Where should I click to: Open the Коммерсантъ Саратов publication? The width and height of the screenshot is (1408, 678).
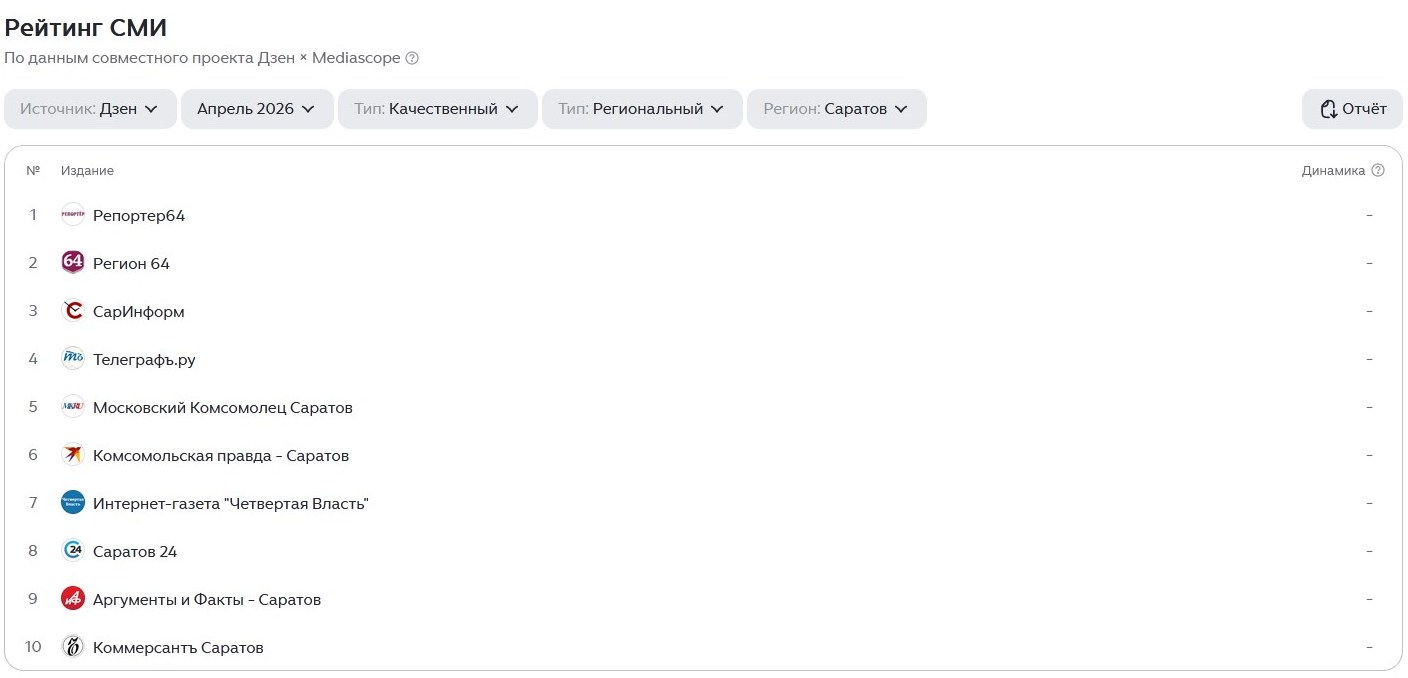[178, 648]
